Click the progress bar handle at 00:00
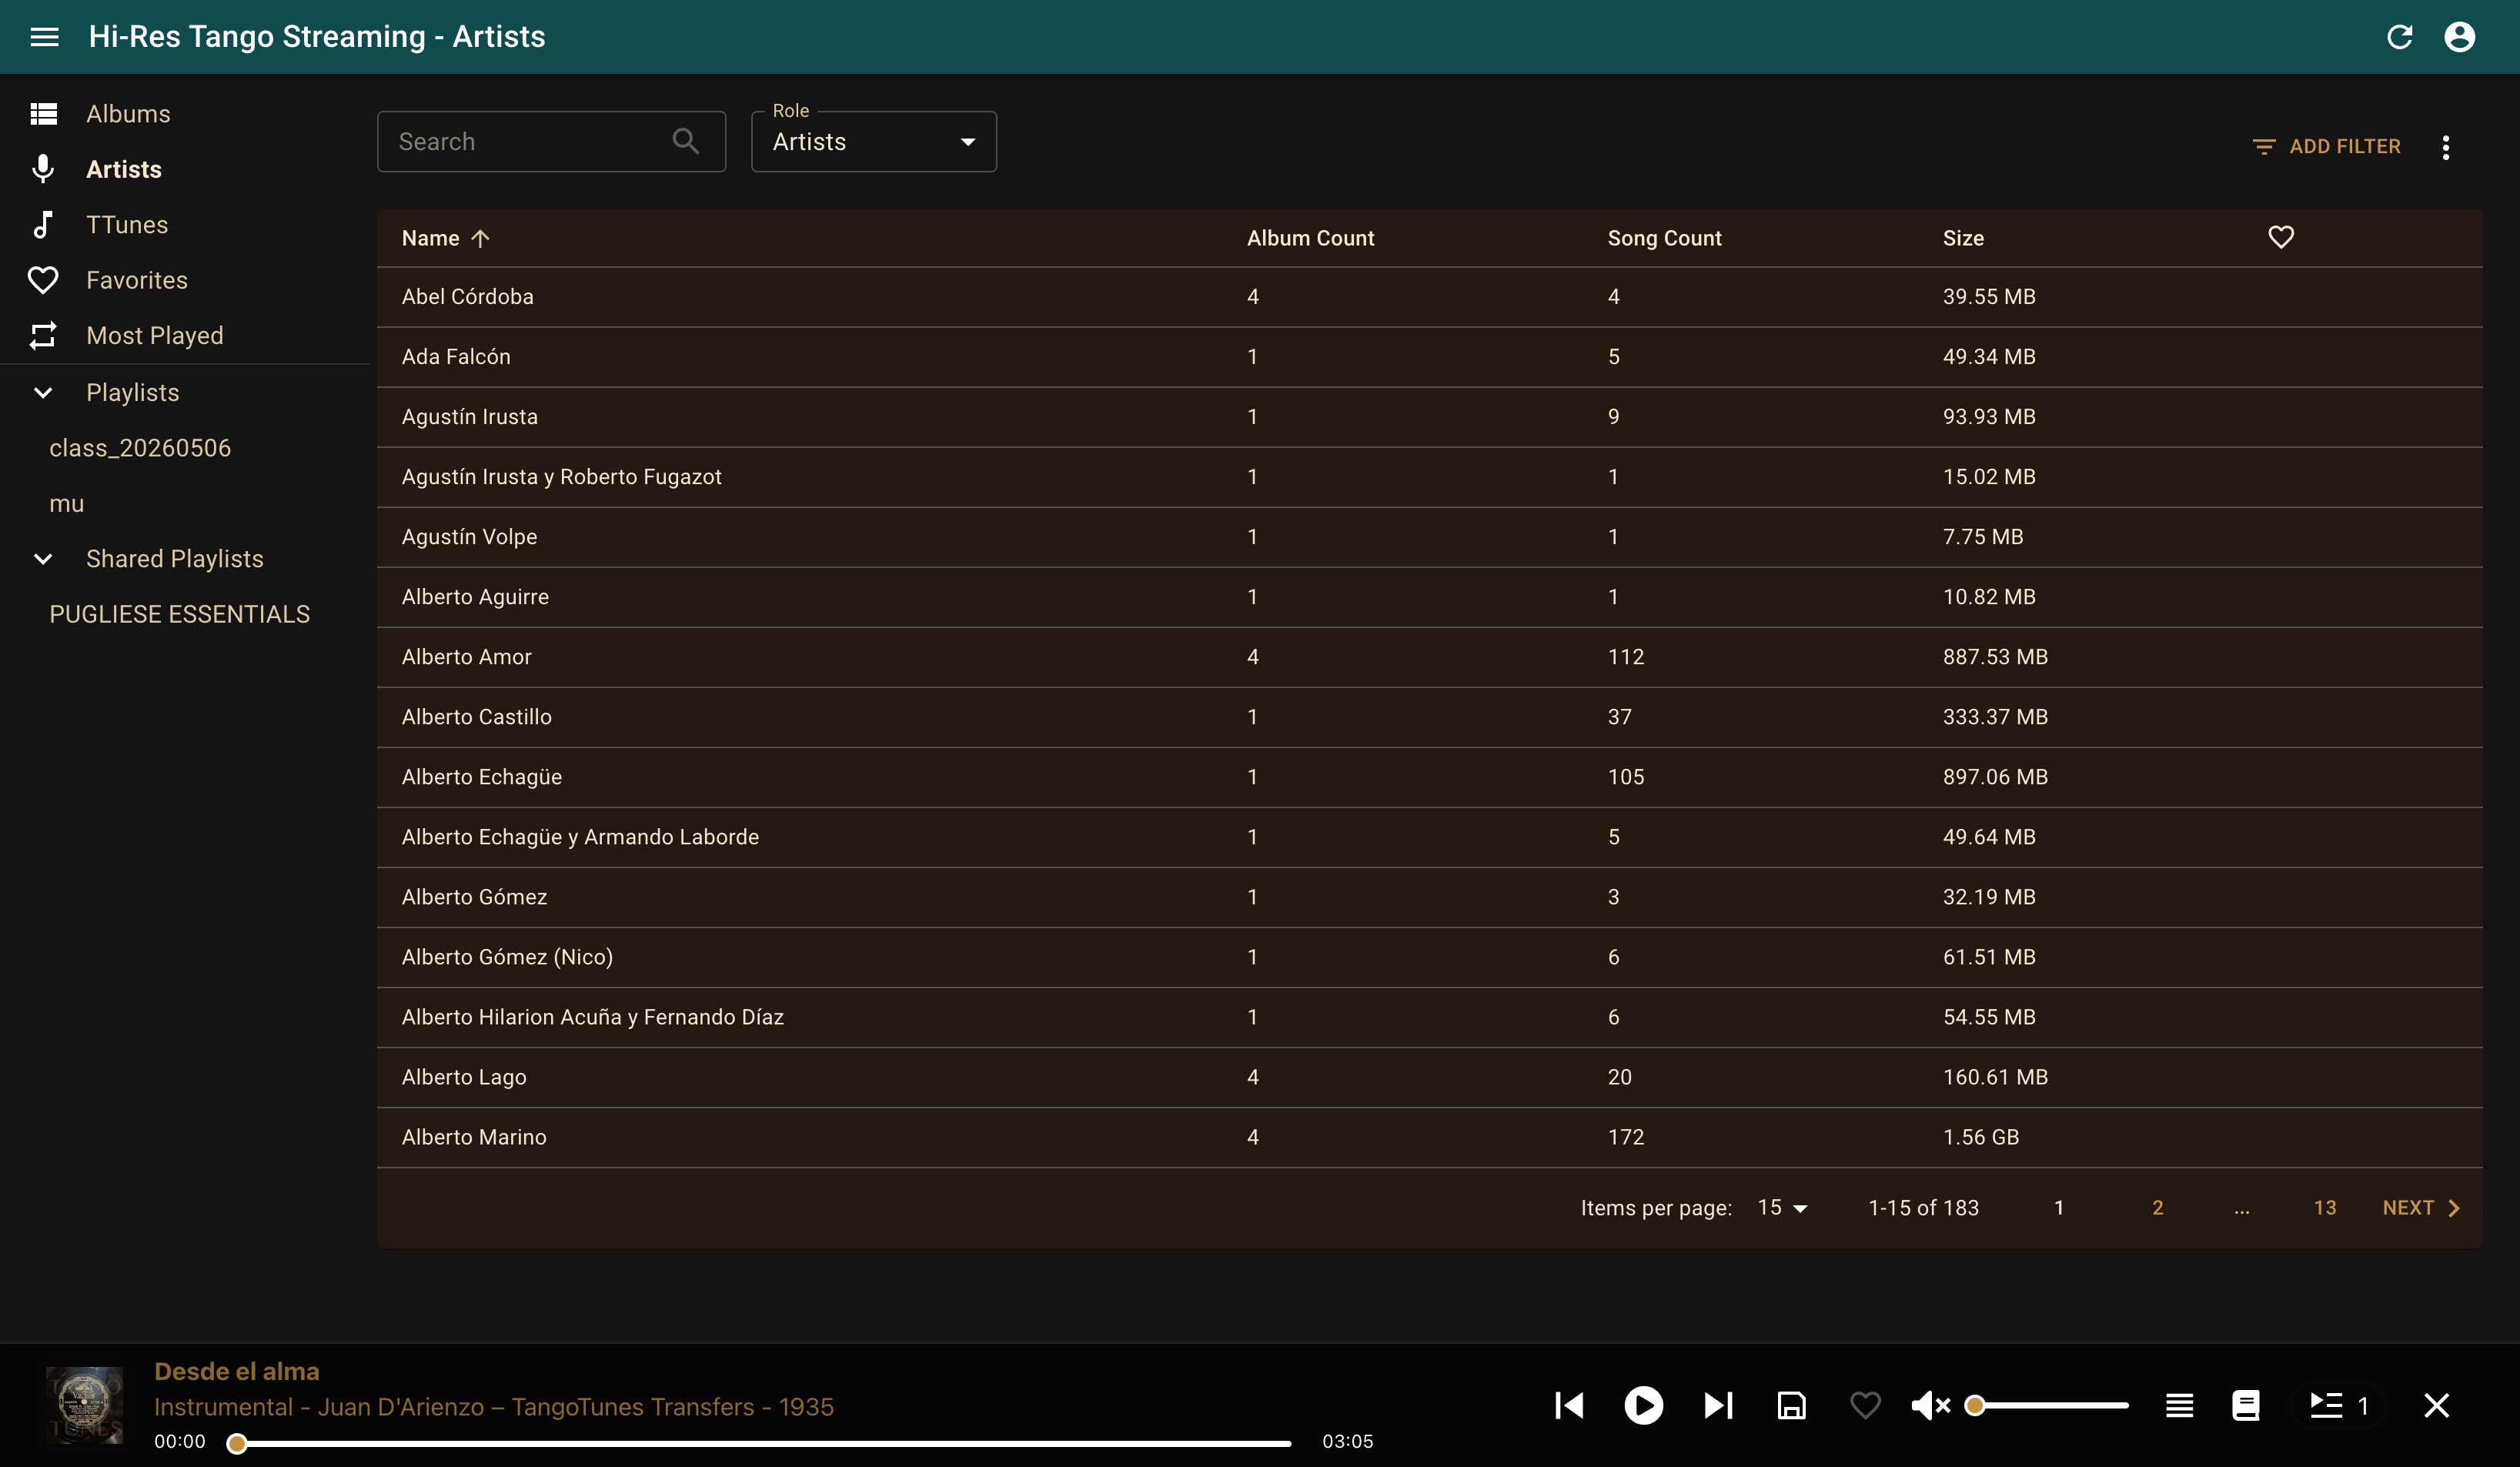Image resolution: width=2520 pixels, height=1467 pixels. (x=236, y=1443)
